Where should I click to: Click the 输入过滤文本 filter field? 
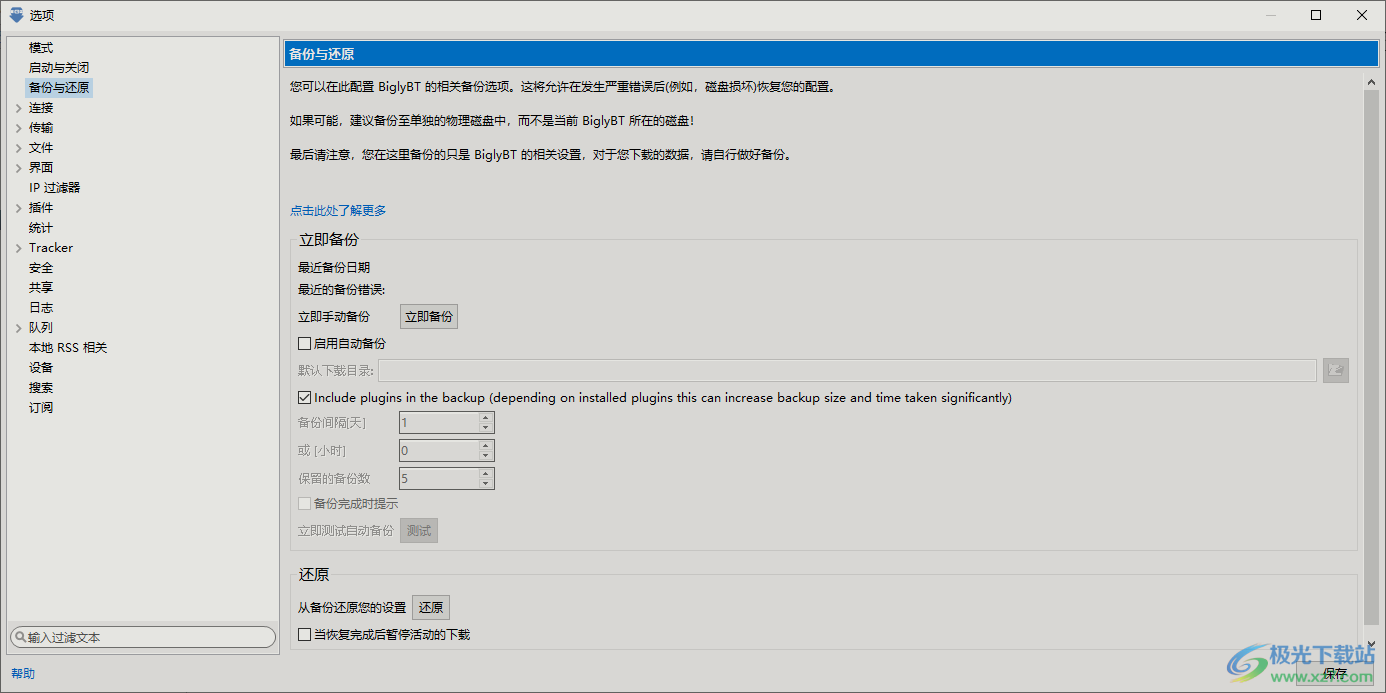pos(143,637)
